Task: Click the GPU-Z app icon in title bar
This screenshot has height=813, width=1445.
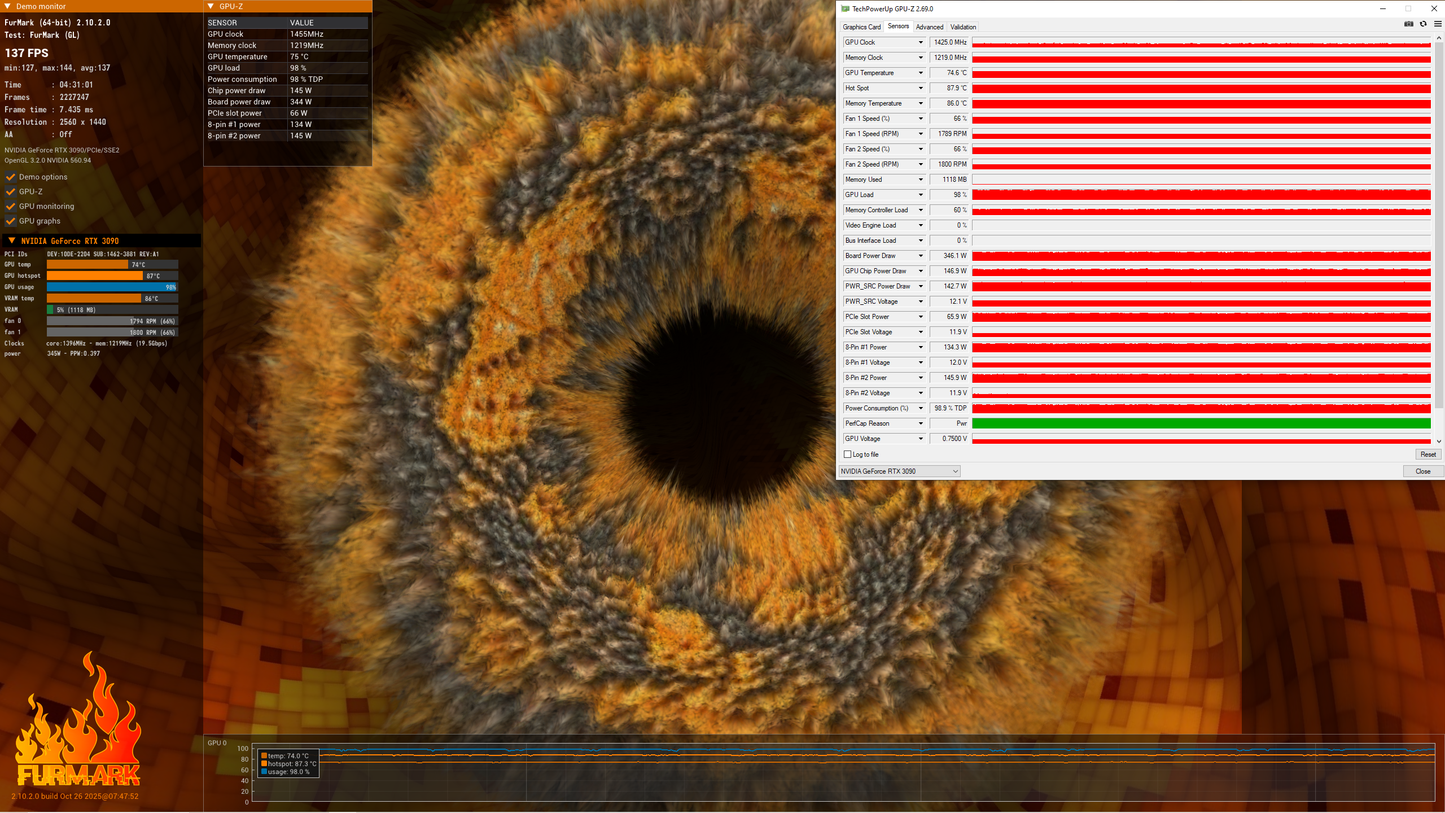Action: (846, 8)
